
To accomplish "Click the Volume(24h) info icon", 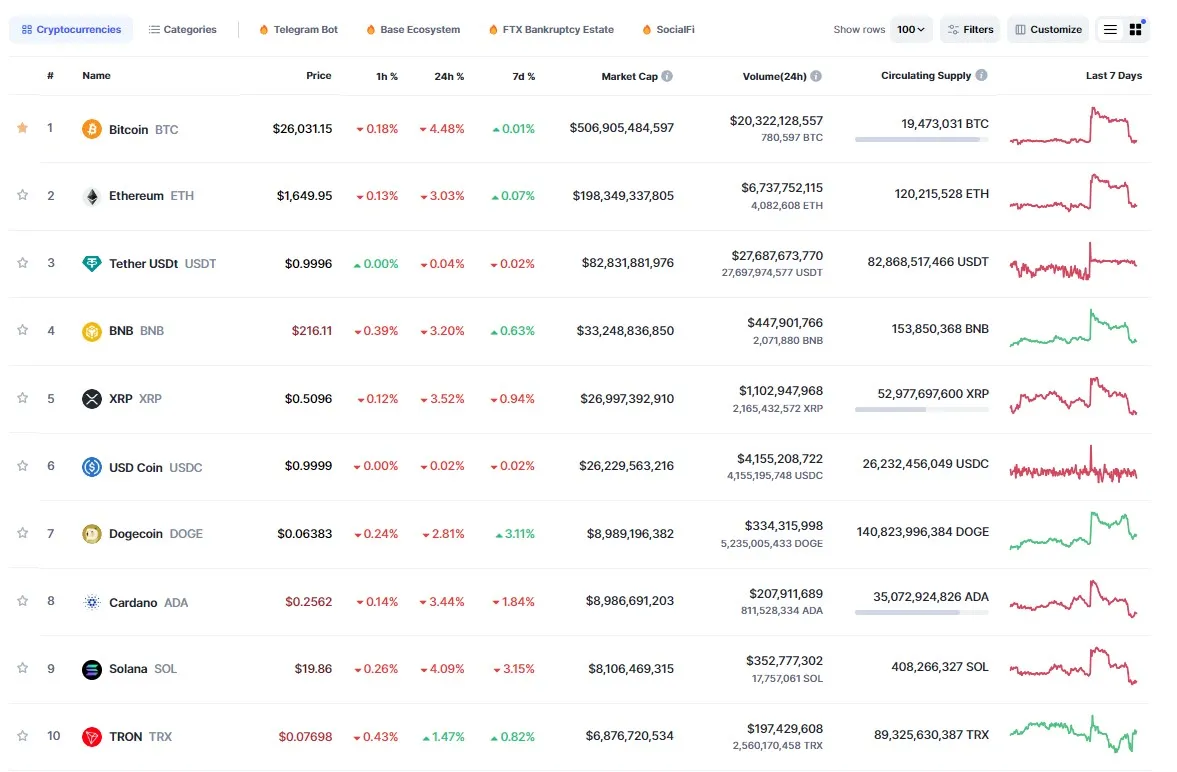I will pos(816,76).
